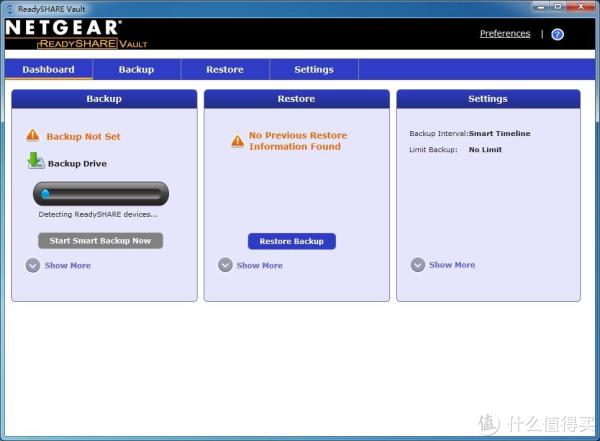Click the Backup Not Set warning icon
The image size is (600, 441).
coord(33,136)
